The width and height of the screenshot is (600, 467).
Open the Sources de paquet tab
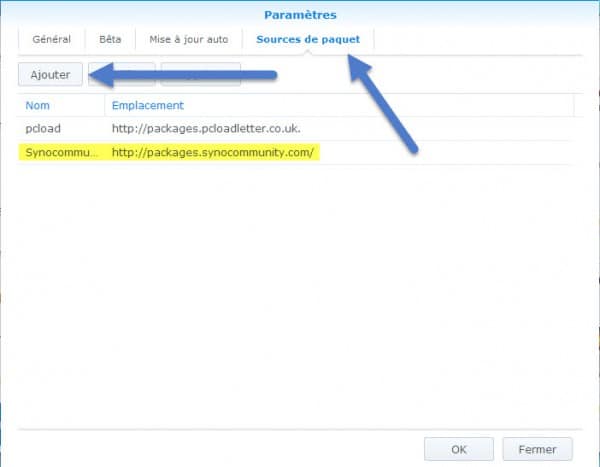click(308, 40)
